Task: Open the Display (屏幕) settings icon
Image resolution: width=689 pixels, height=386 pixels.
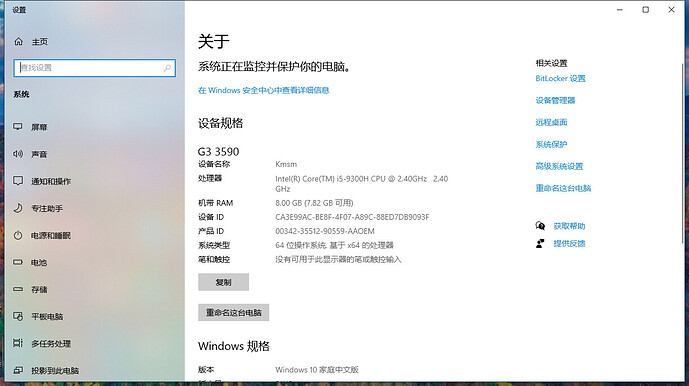Action: 18,127
